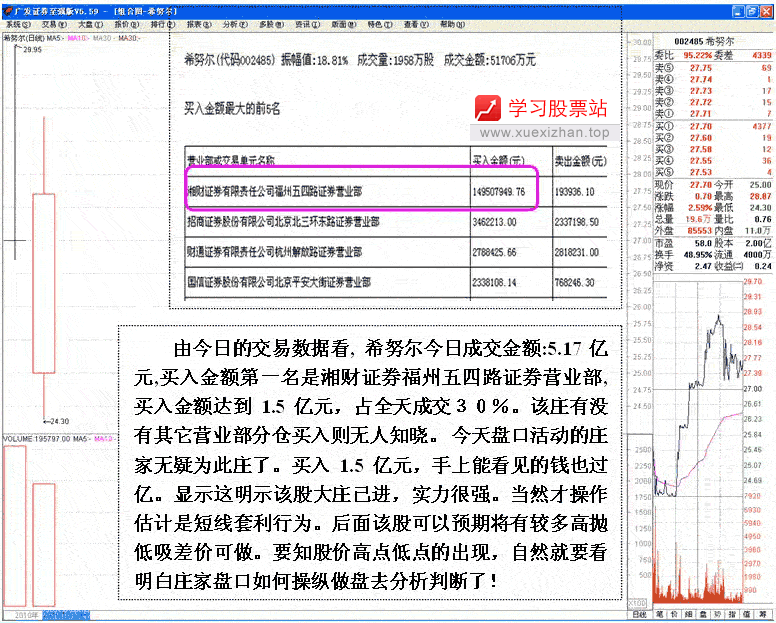Click the 买① volume 4377
776x623 pixels.
tap(762, 127)
